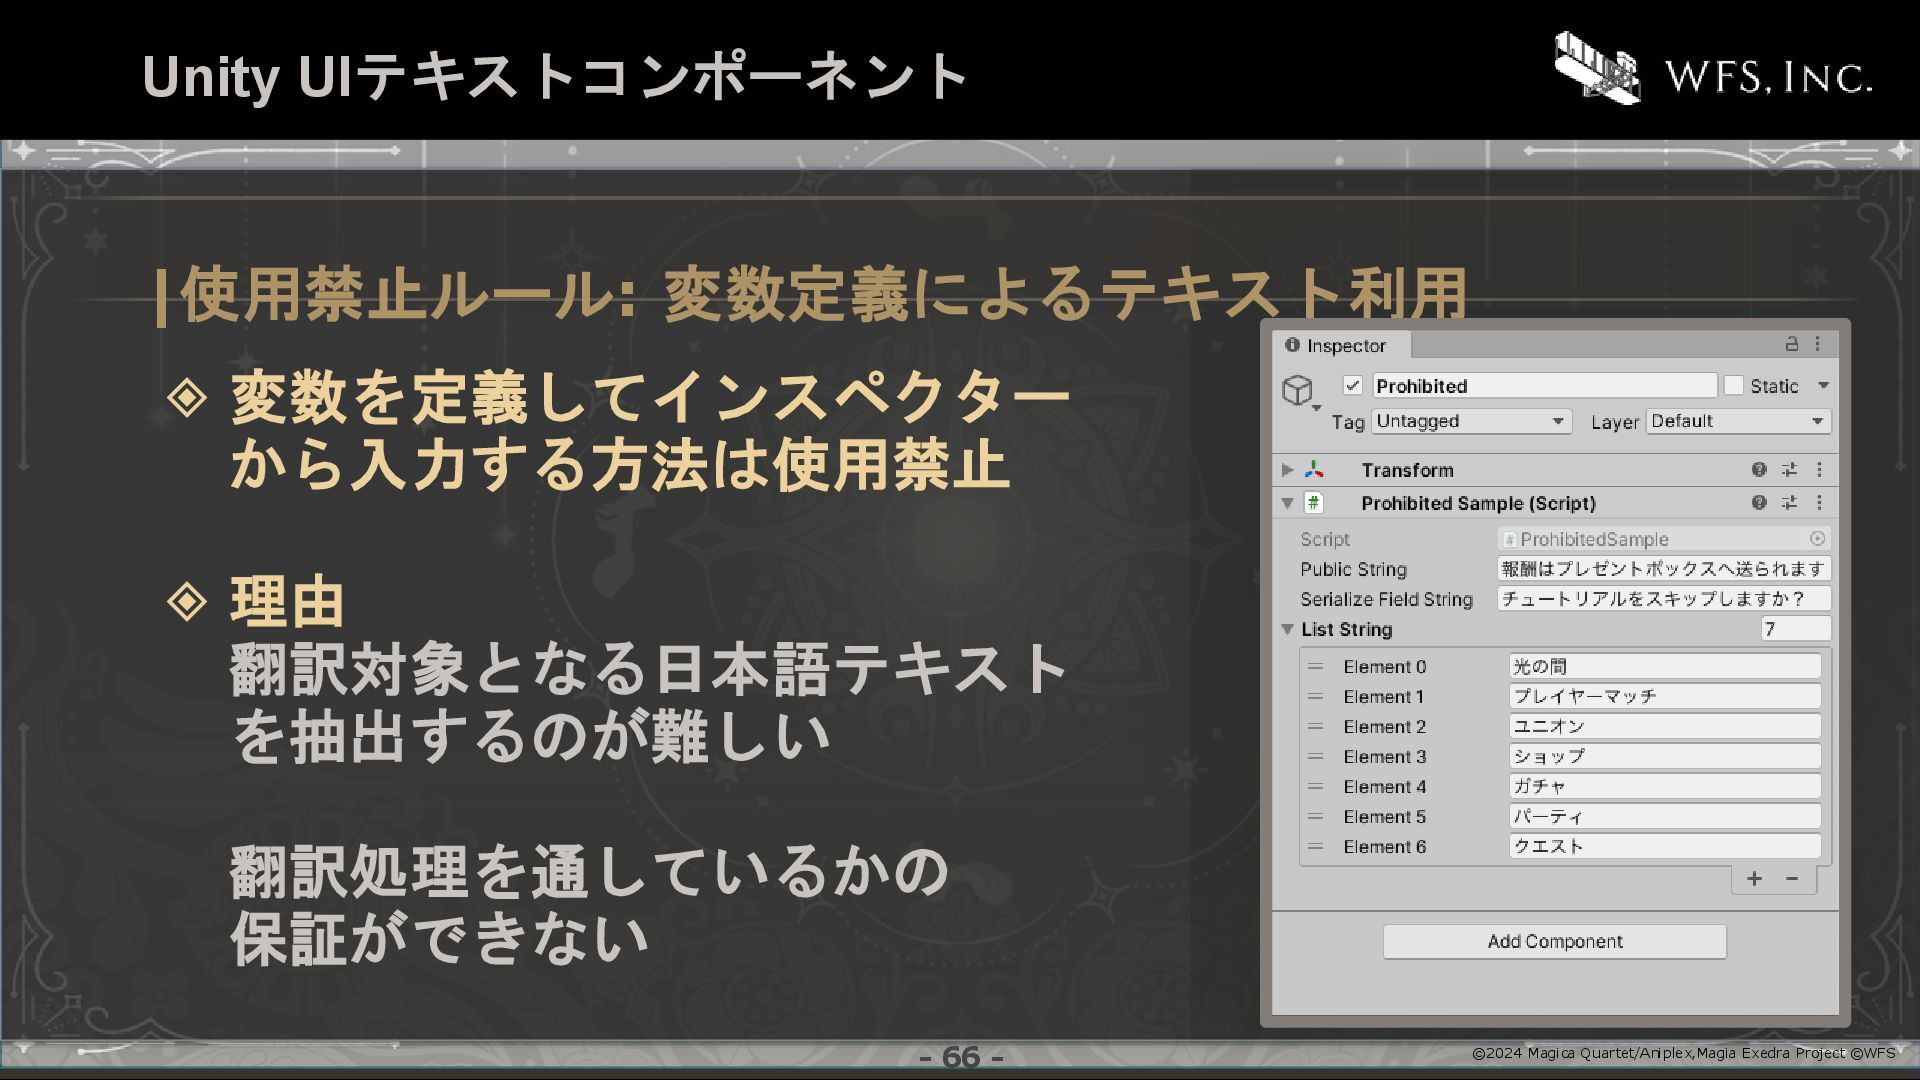Image resolution: width=1920 pixels, height=1080 pixels.
Task: Click the Element 2 field ユニオン
Action: click(x=1664, y=727)
